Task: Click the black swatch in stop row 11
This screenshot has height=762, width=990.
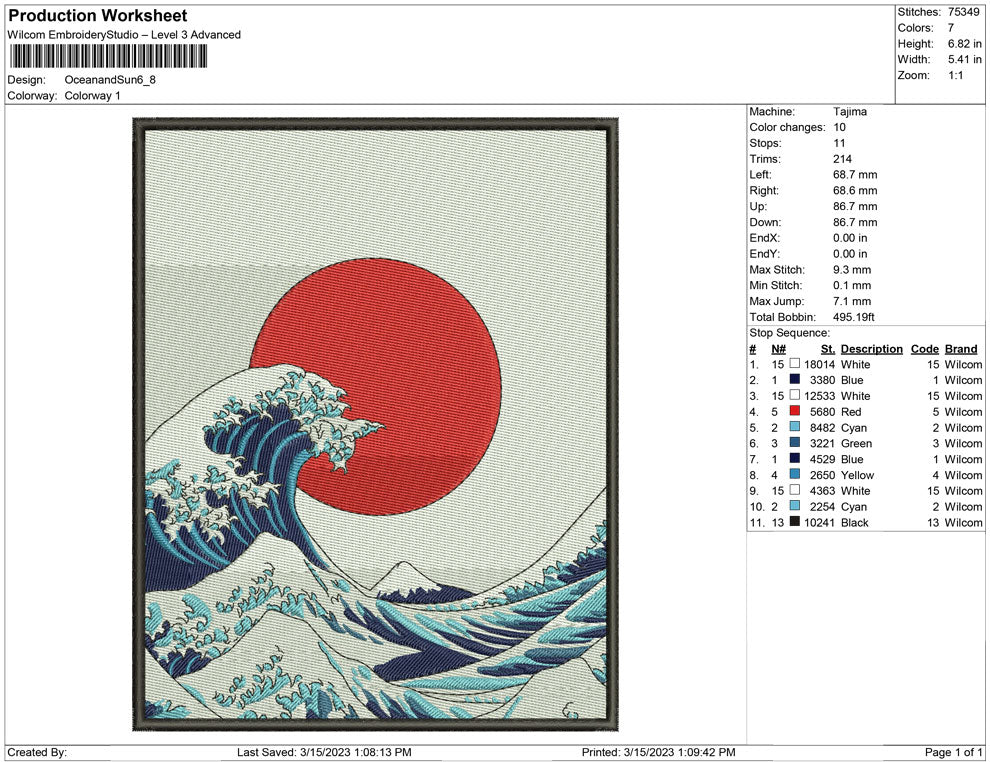Action: [x=795, y=521]
